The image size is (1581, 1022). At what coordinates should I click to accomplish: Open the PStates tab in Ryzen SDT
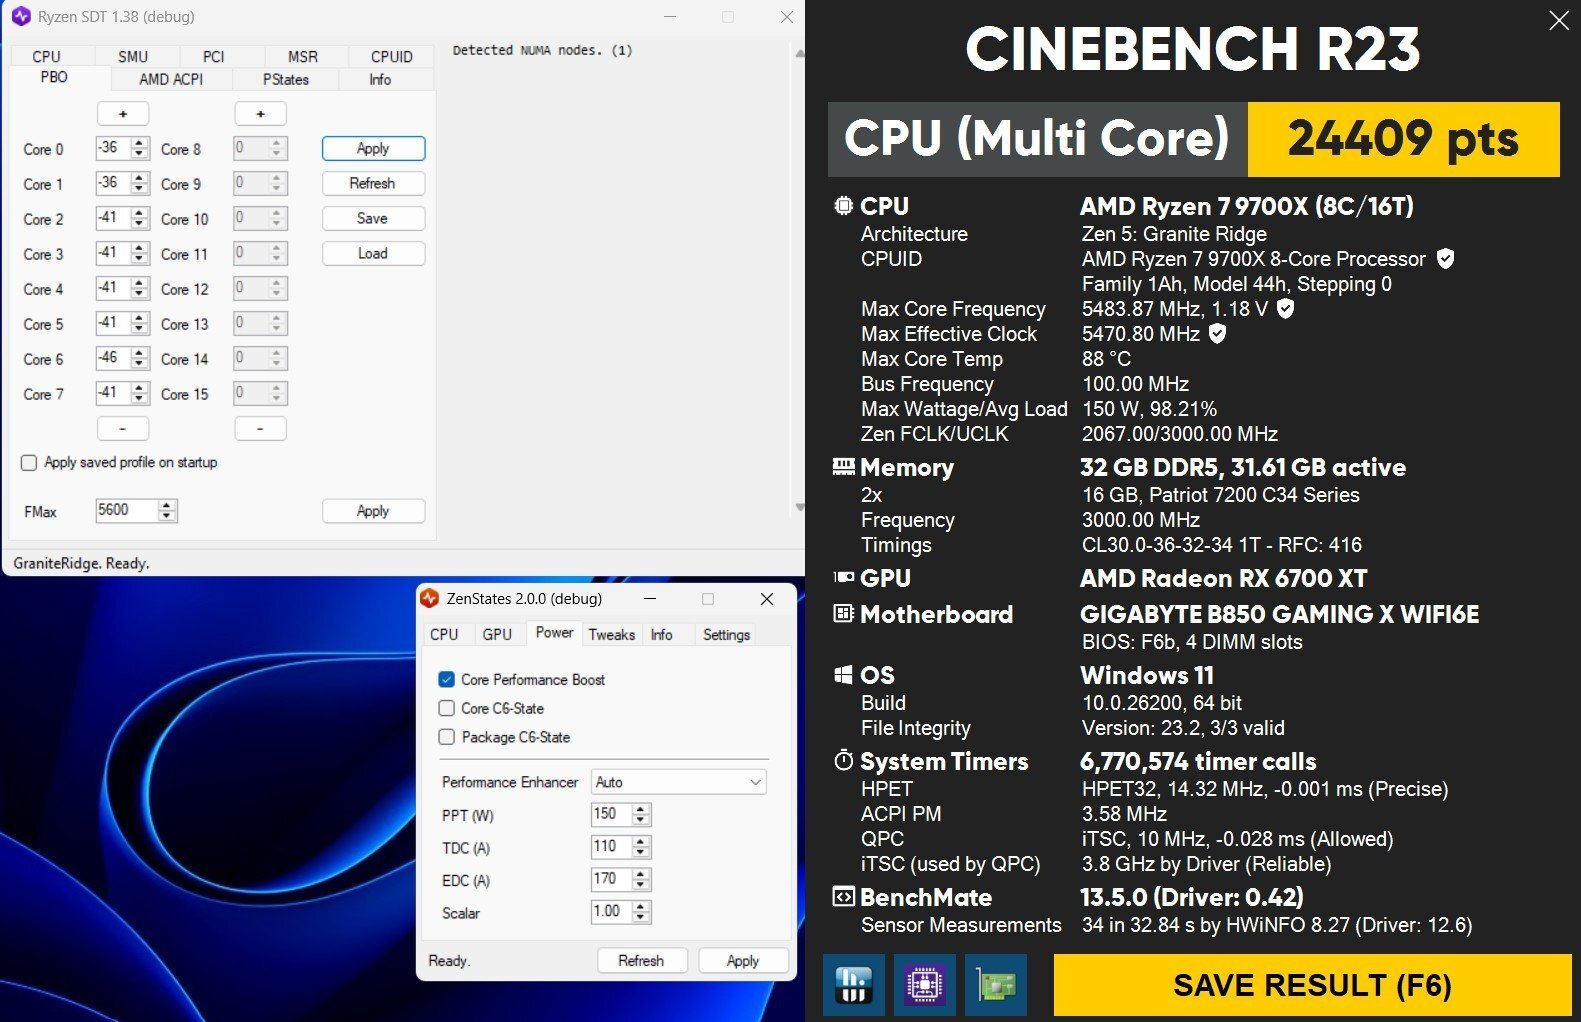286,79
